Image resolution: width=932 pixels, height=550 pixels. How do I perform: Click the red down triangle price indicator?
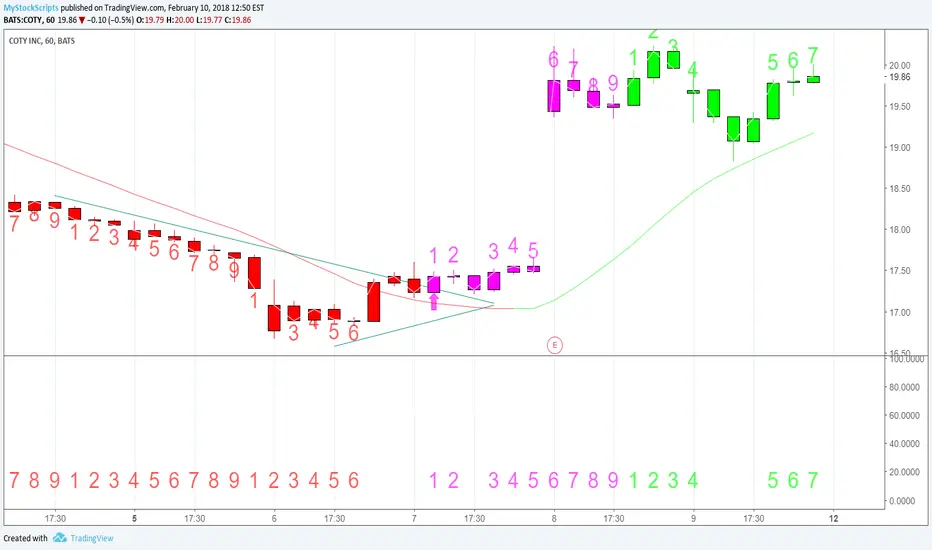tap(82, 20)
